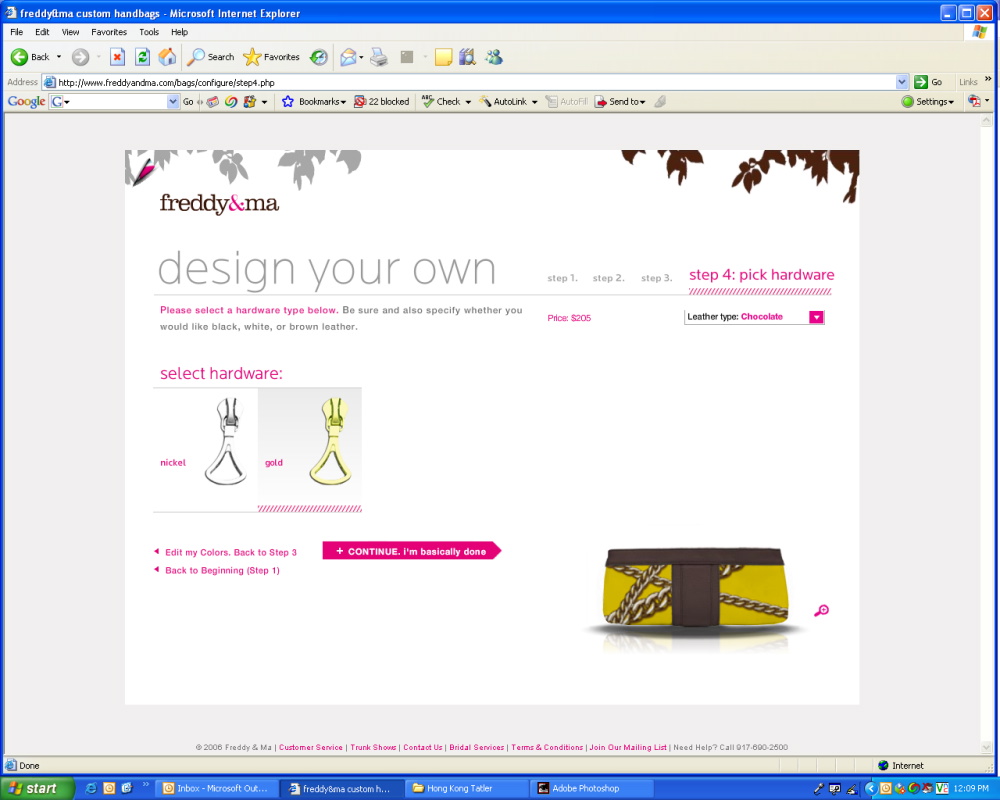Open the File menu

(17, 32)
